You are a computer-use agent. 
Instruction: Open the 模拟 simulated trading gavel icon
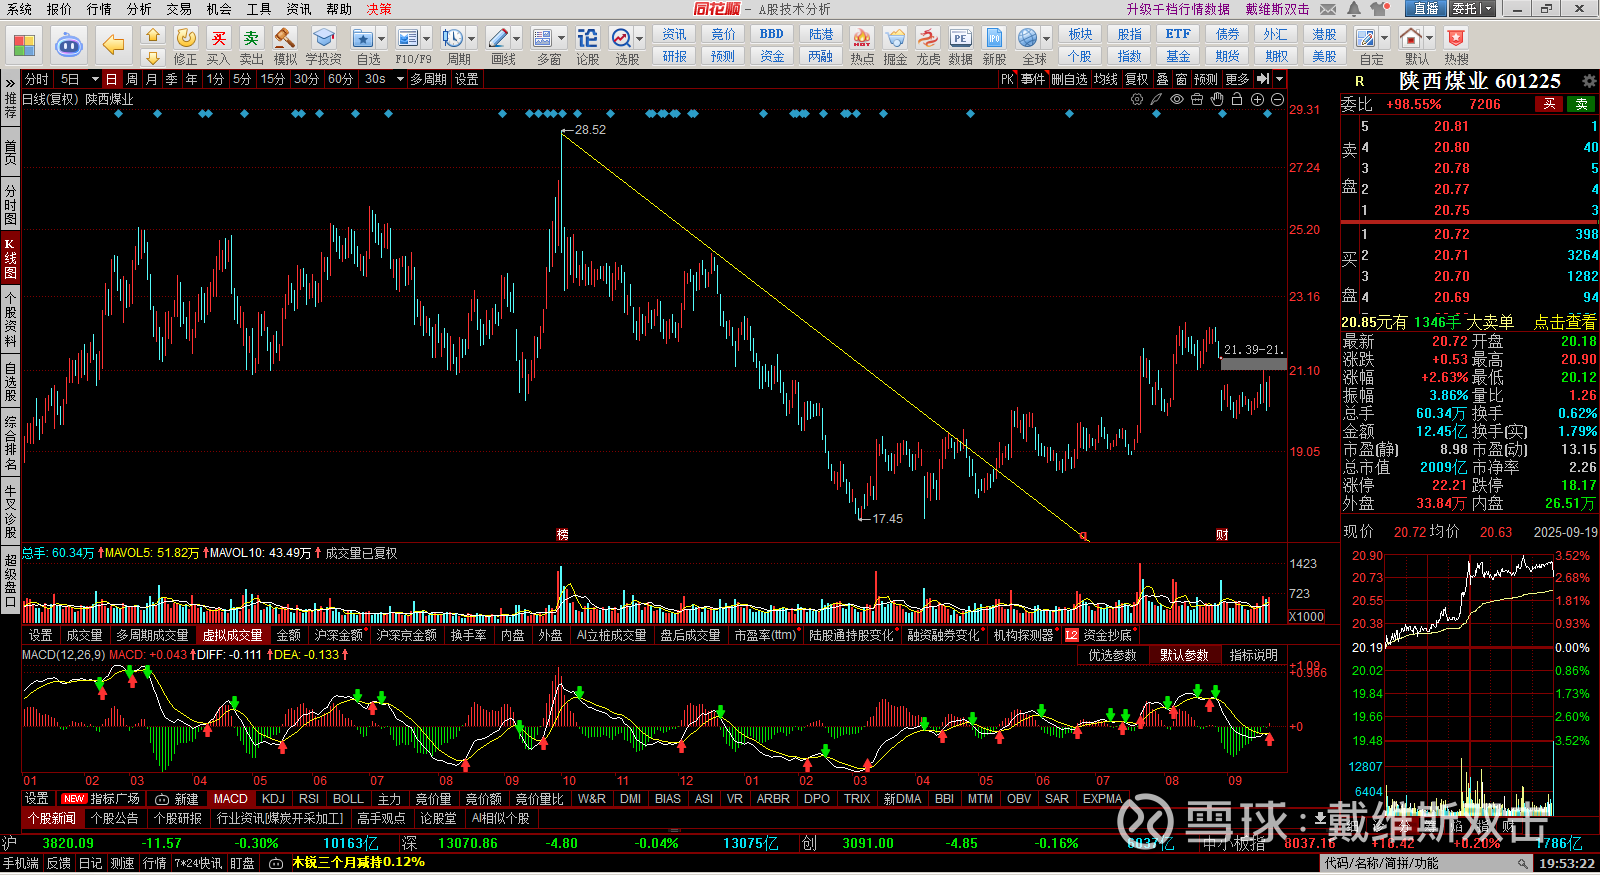coord(285,38)
